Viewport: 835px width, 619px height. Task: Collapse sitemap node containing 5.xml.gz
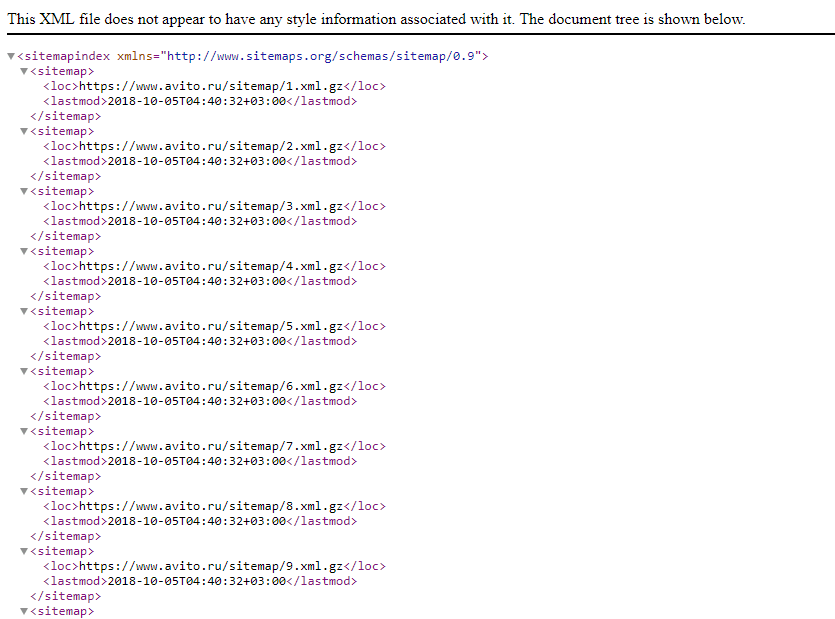coord(24,311)
